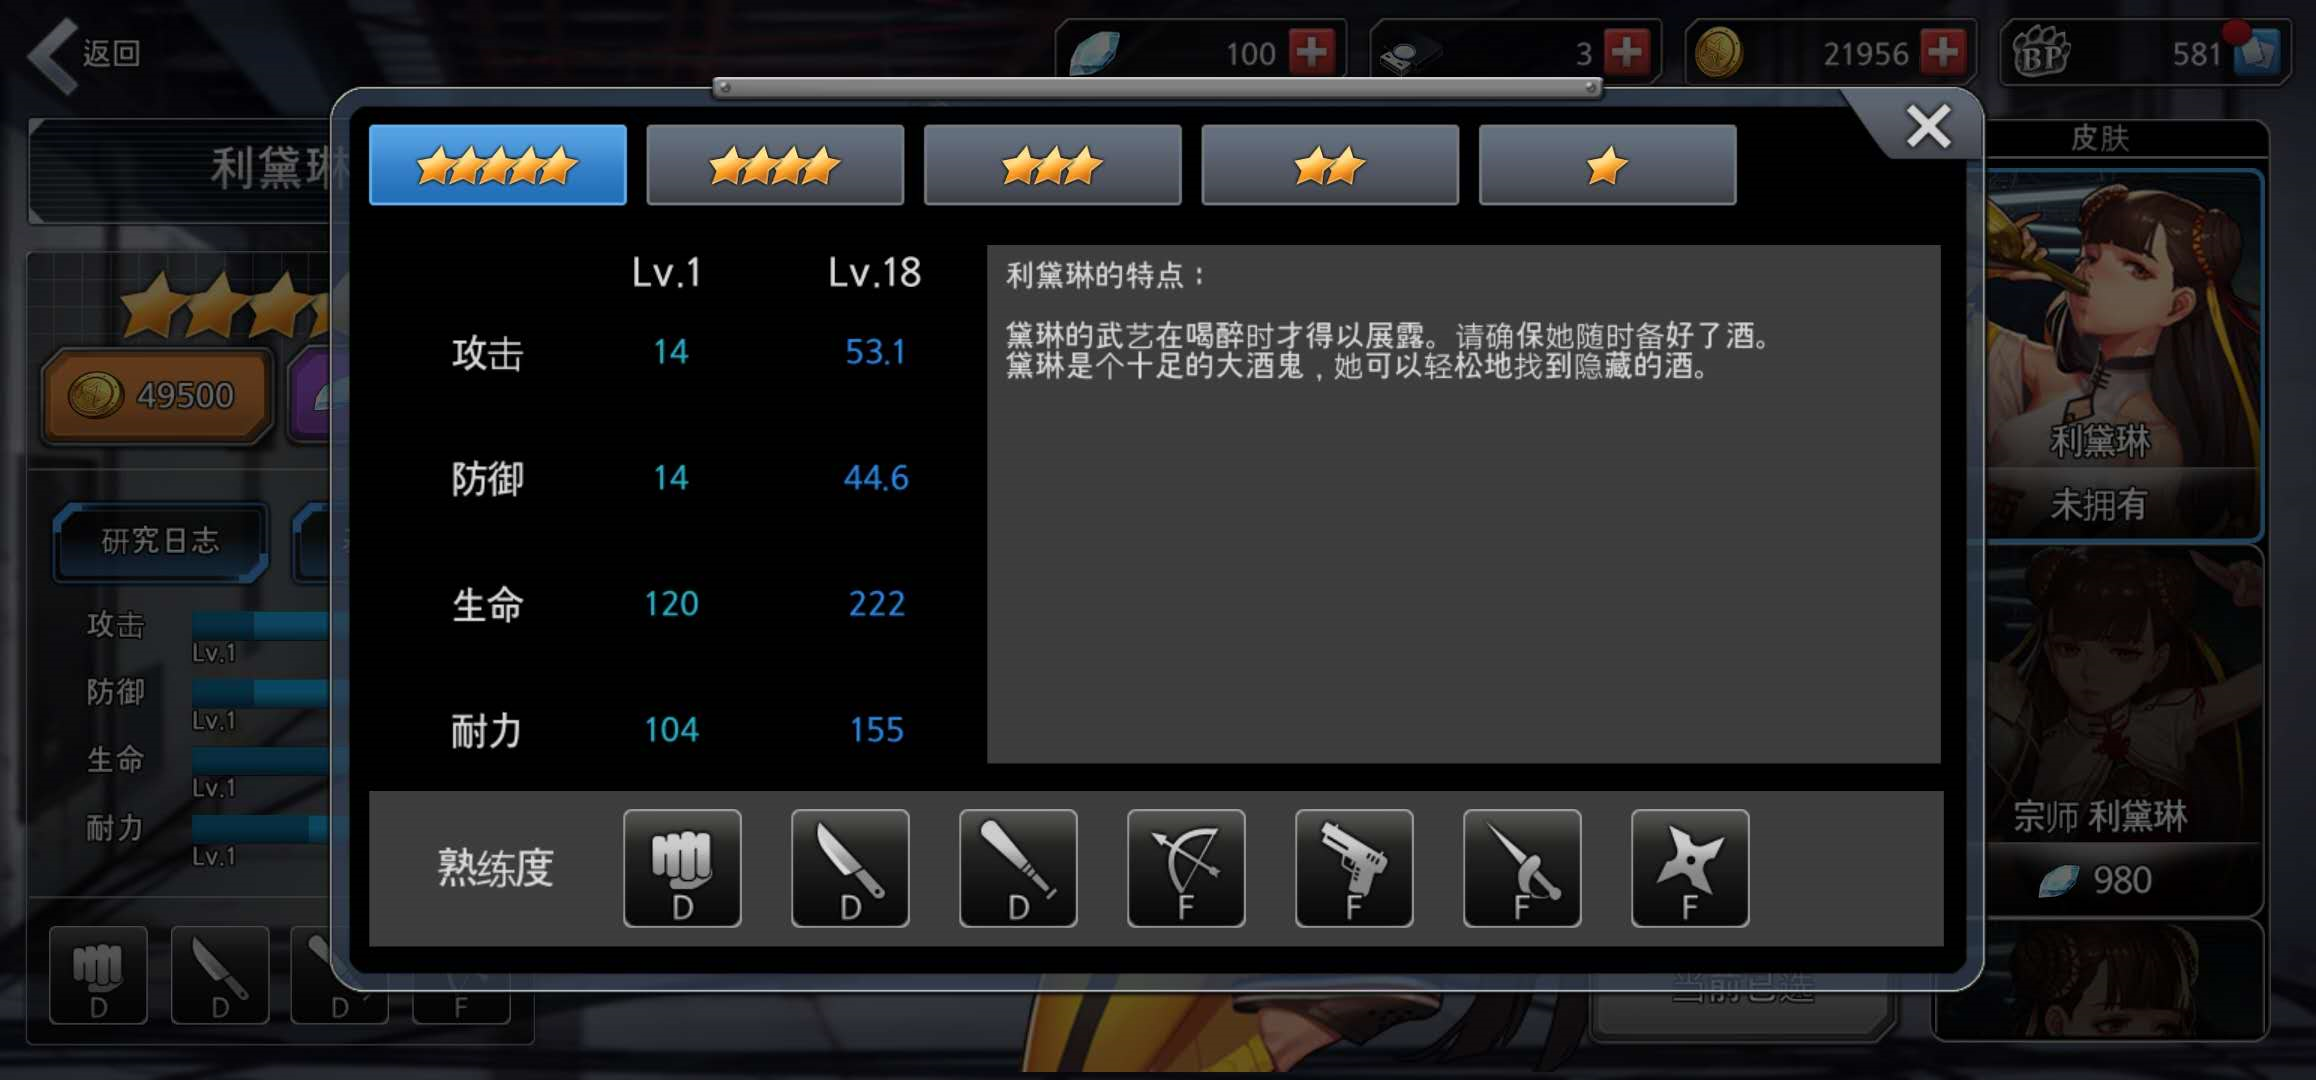Select the knife proficiency icon in popup
This screenshot has height=1080, width=2316.
point(850,868)
